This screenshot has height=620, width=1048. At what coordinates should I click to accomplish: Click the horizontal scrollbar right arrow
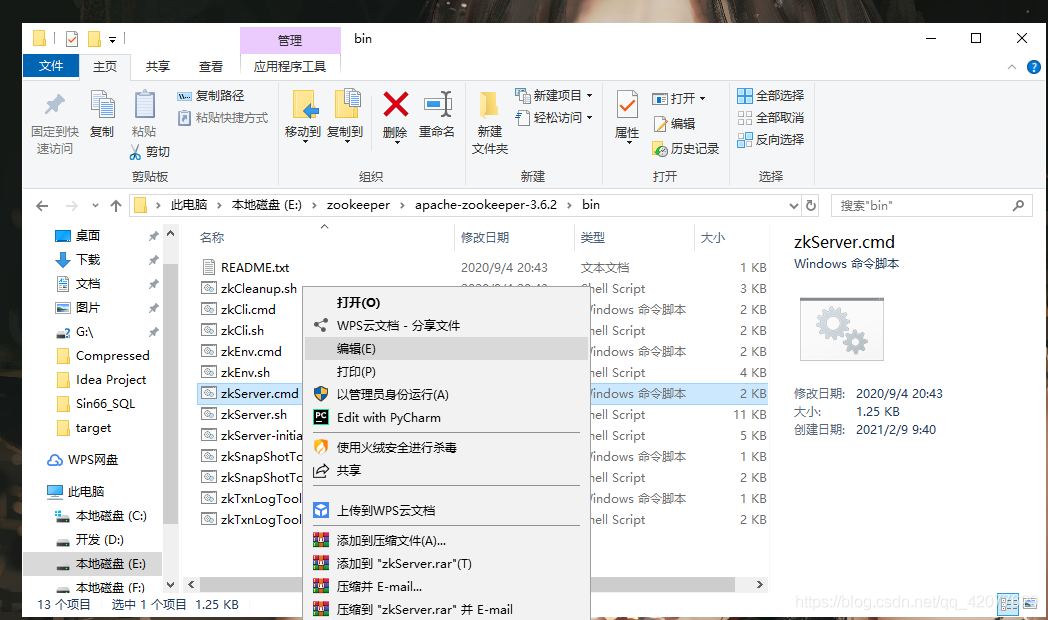759,585
